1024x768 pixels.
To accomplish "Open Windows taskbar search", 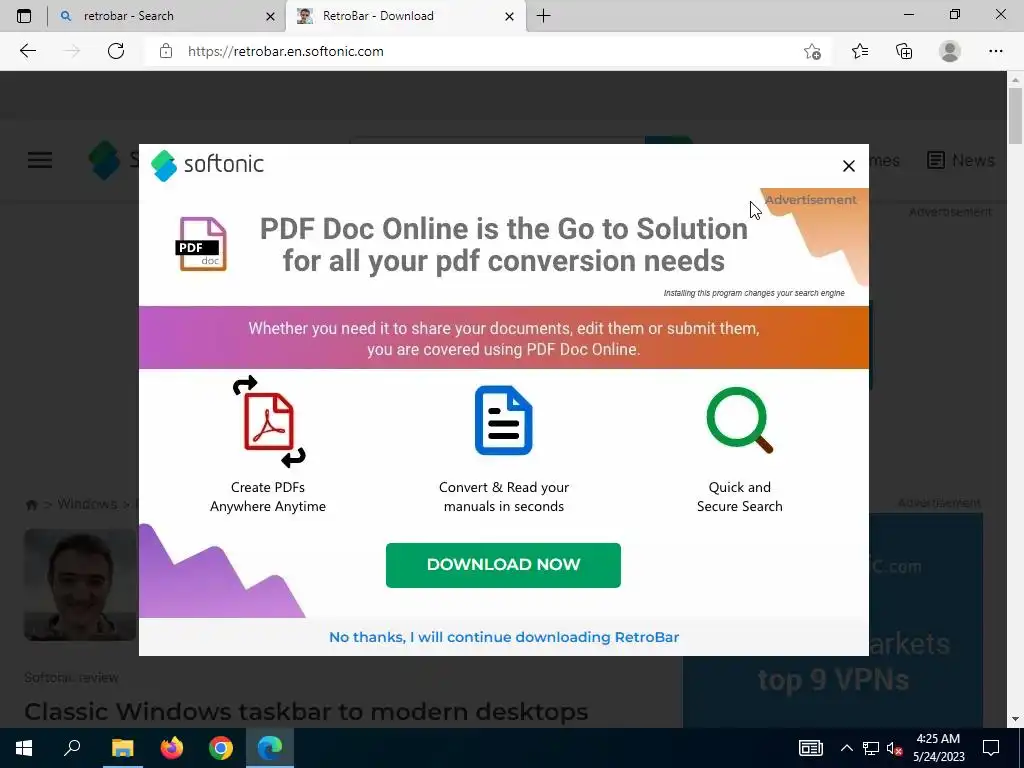I will pyautogui.click(x=72, y=748).
